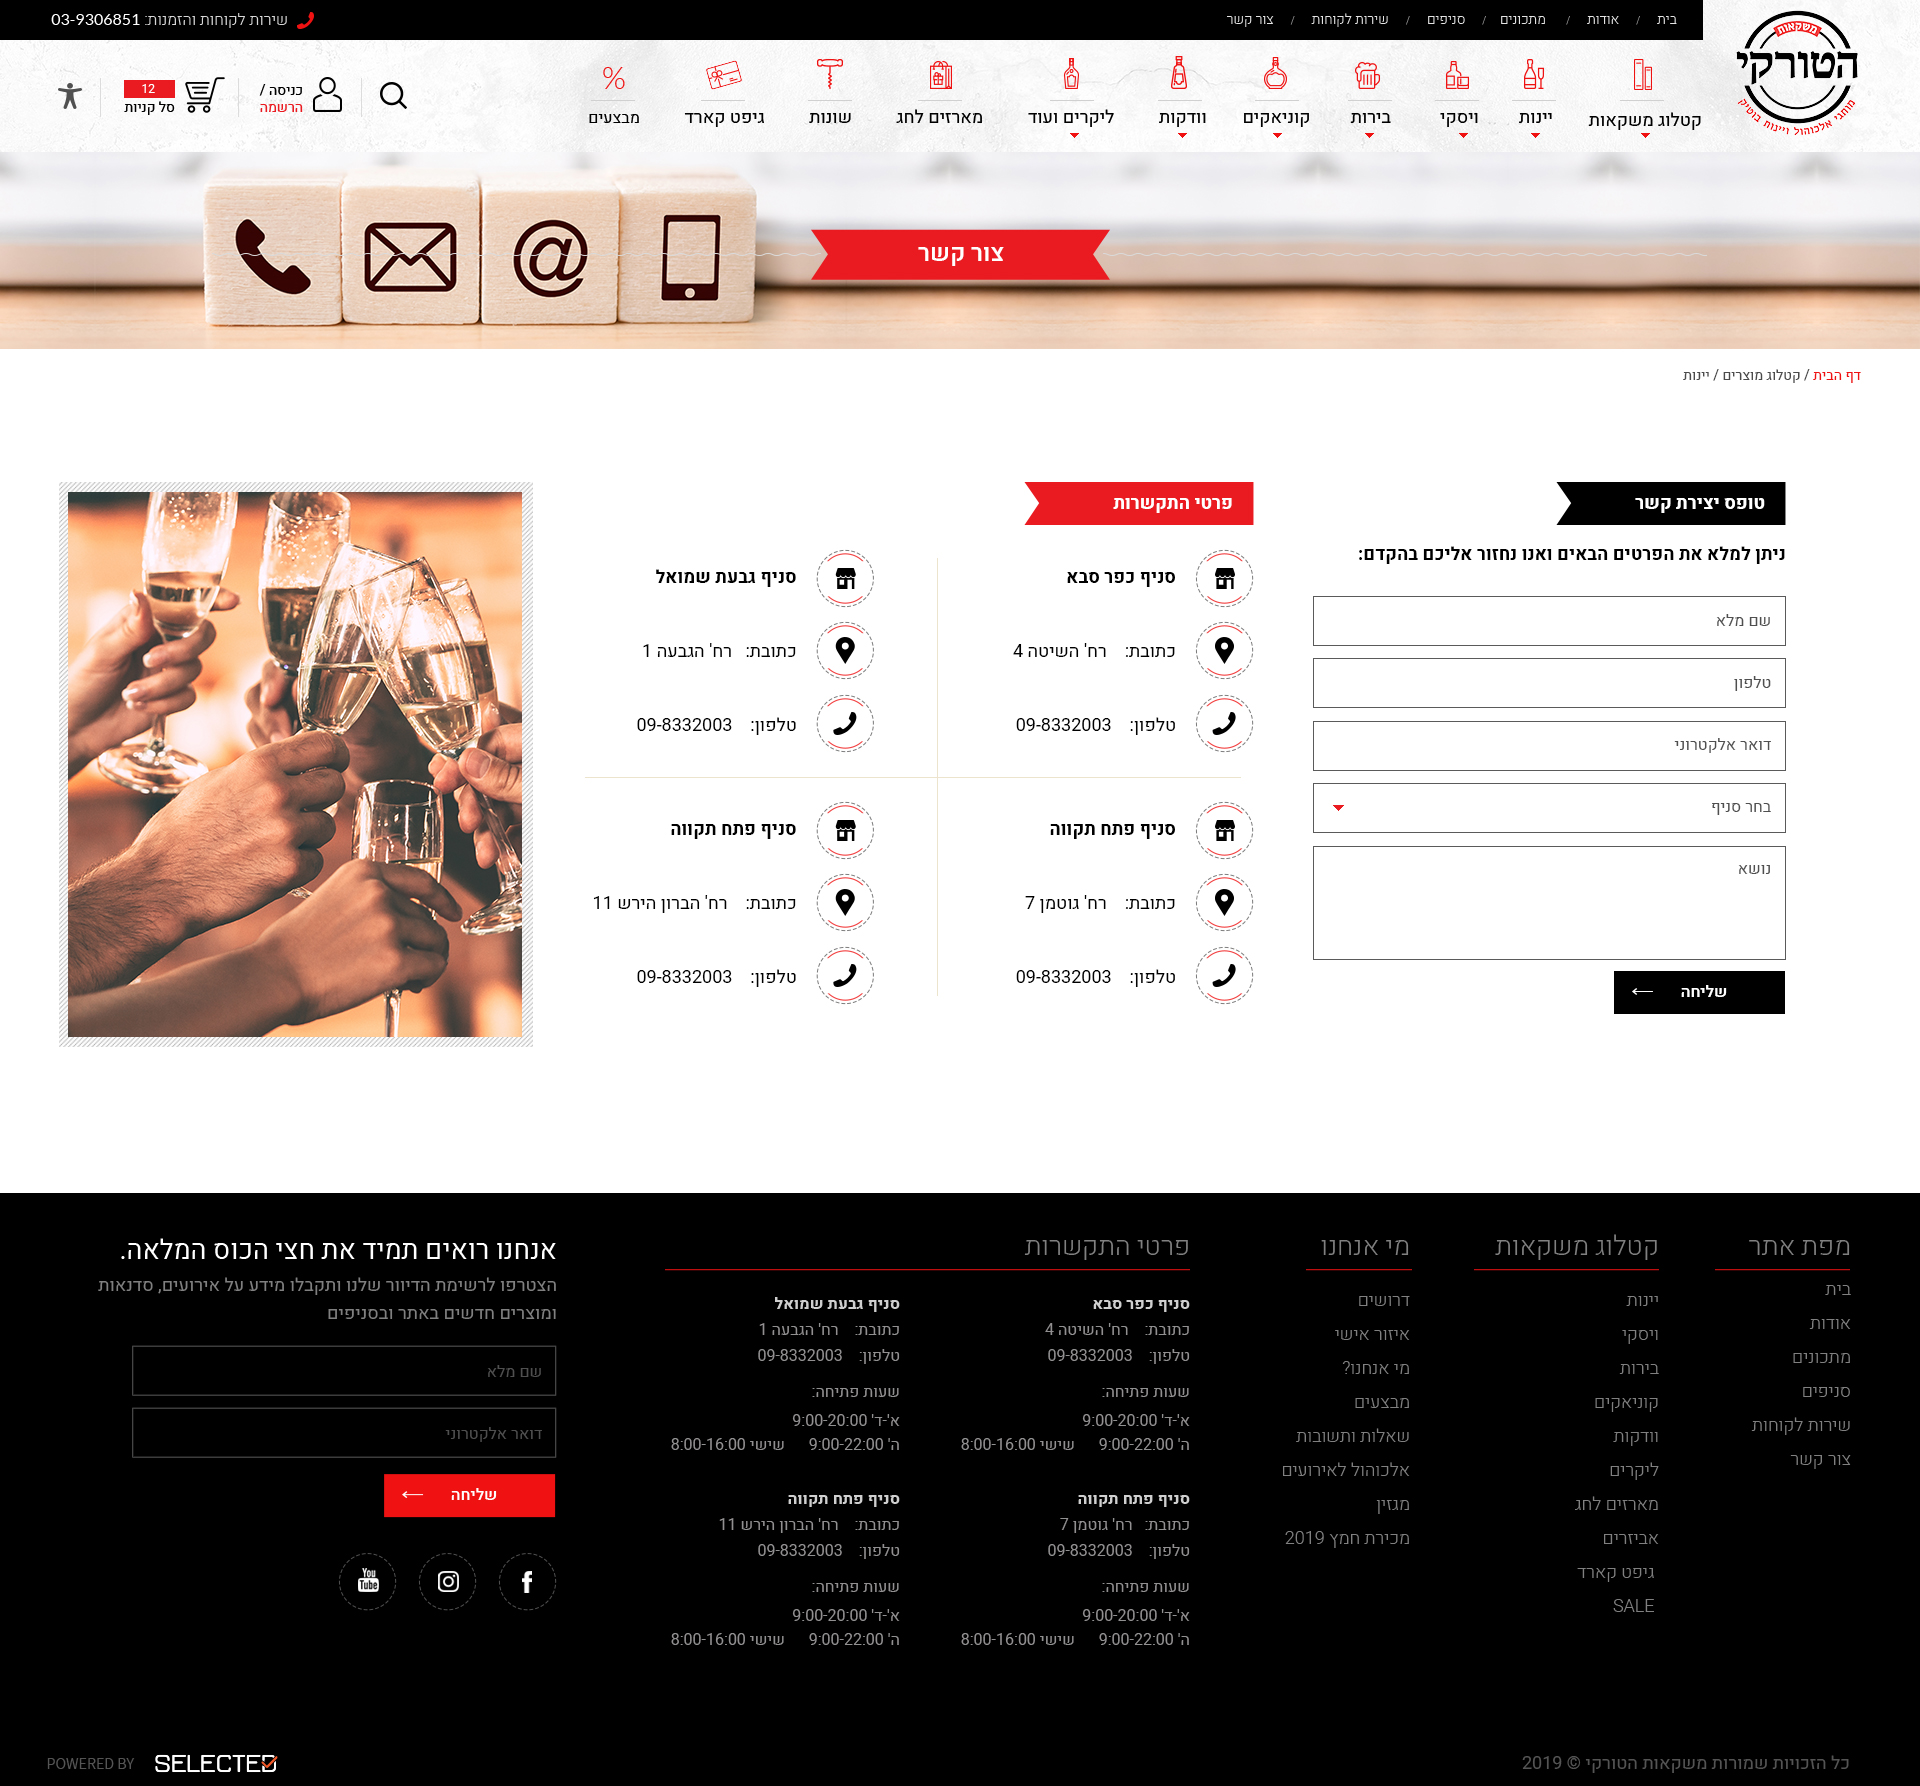Open the Facebook page icon
This screenshot has width=1920, height=1786.
[x=527, y=1581]
